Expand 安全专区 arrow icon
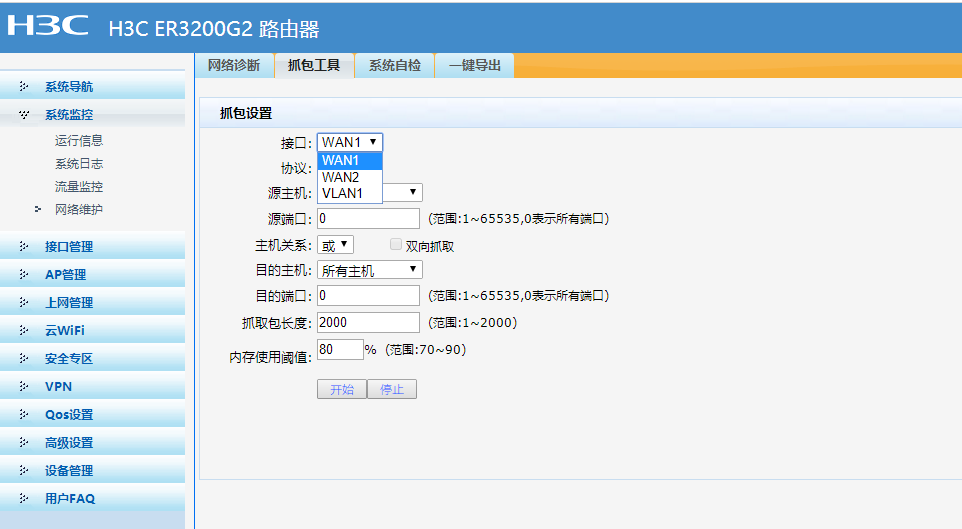 24,358
